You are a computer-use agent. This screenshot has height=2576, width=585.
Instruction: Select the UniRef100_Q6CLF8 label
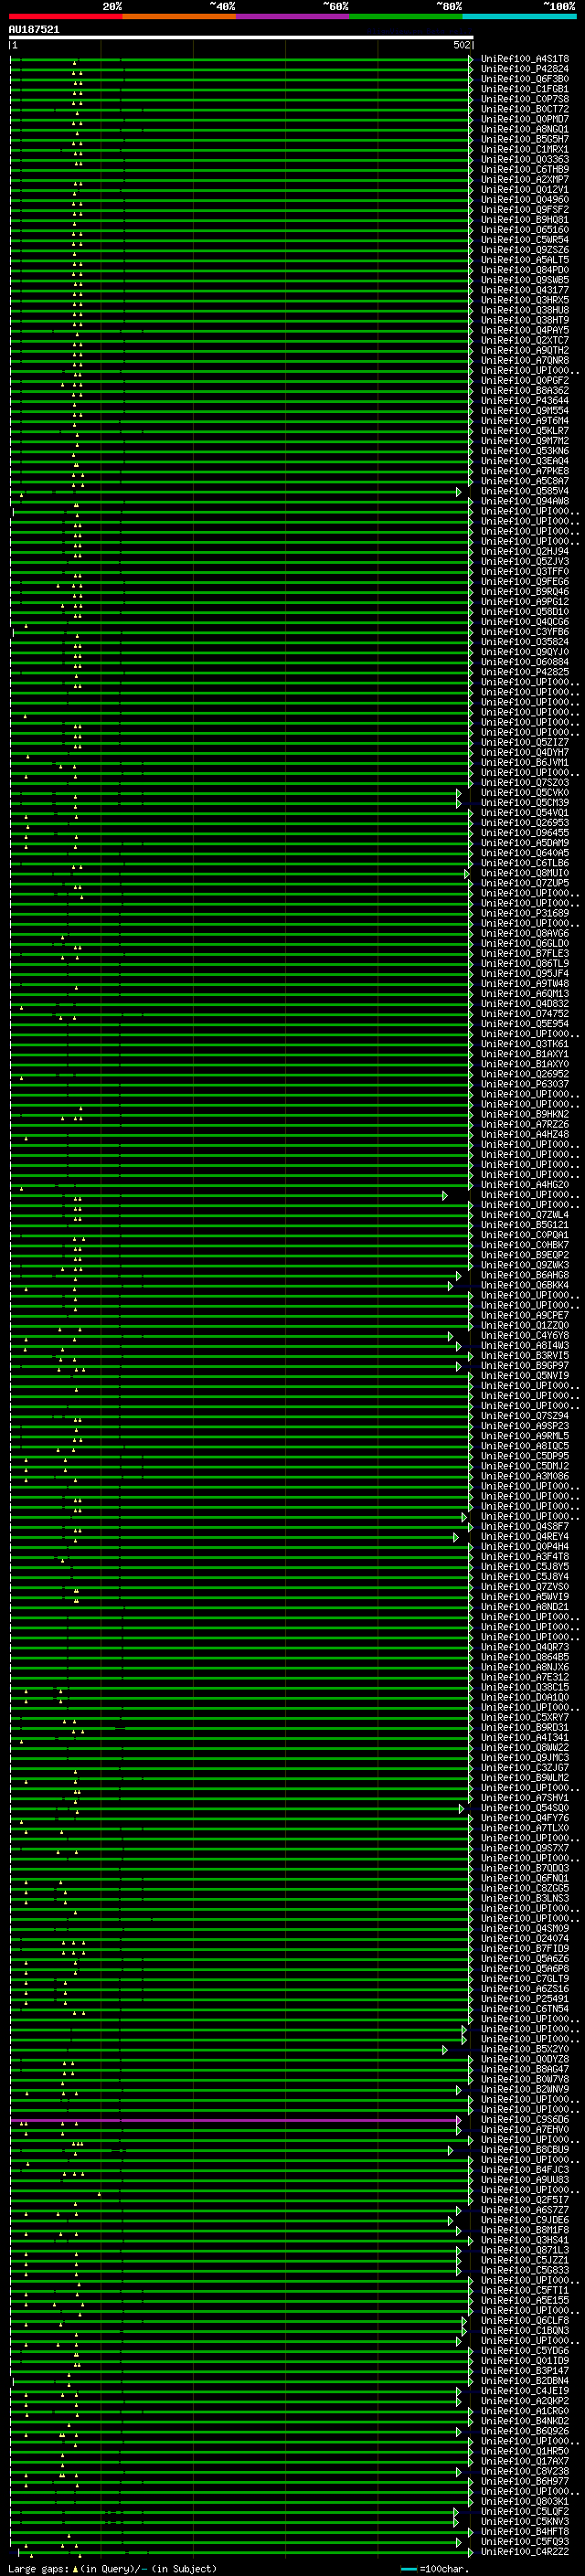coord(525,2320)
